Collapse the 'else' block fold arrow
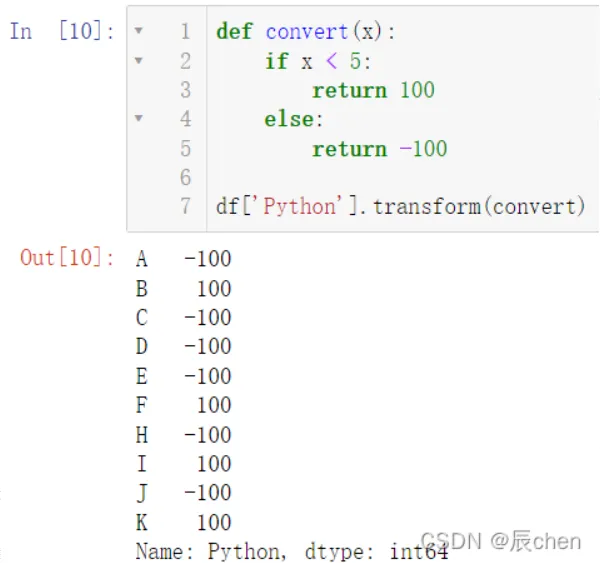This screenshot has height=563, width=600. coord(139,118)
